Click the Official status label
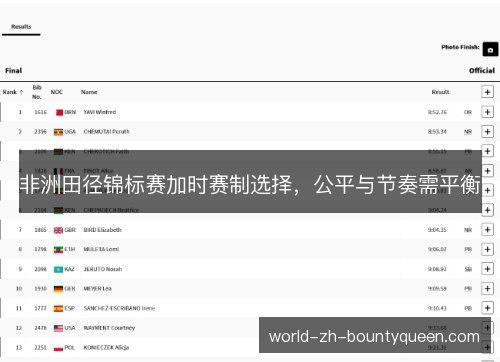 point(482,71)
